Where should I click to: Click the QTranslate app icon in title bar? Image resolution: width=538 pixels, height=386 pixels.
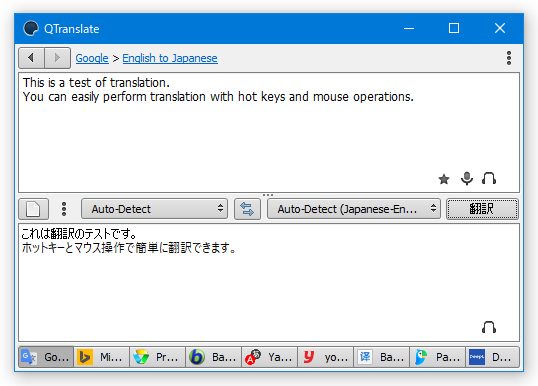[x=31, y=28]
